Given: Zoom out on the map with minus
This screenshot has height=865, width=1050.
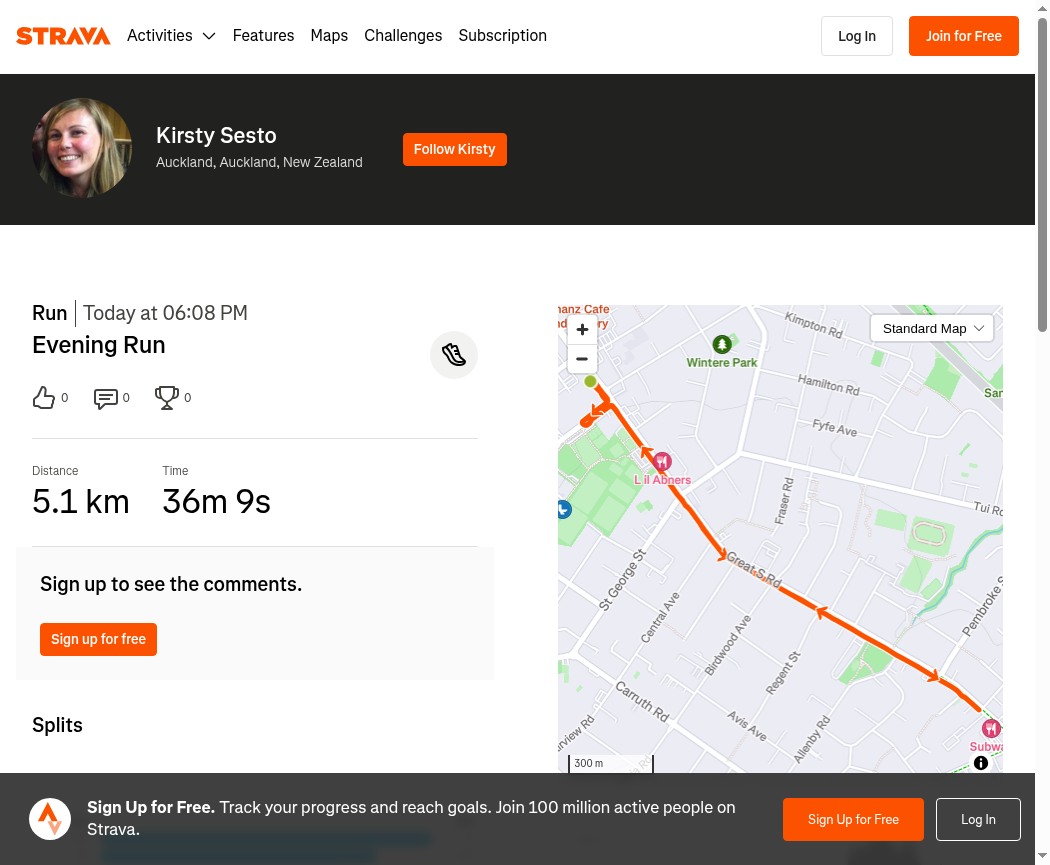Looking at the screenshot, I should (582, 359).
